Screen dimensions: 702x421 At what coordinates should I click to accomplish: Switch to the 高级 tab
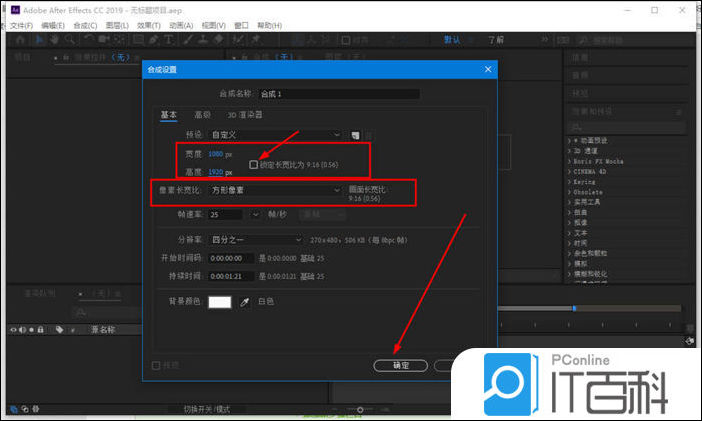tap(202, 115)
